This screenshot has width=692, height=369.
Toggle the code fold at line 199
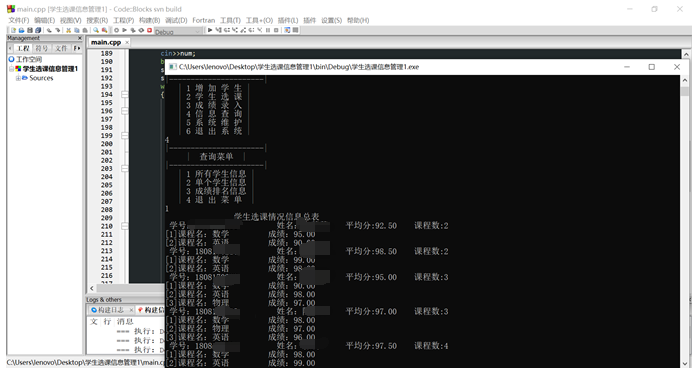click(124, 136)
